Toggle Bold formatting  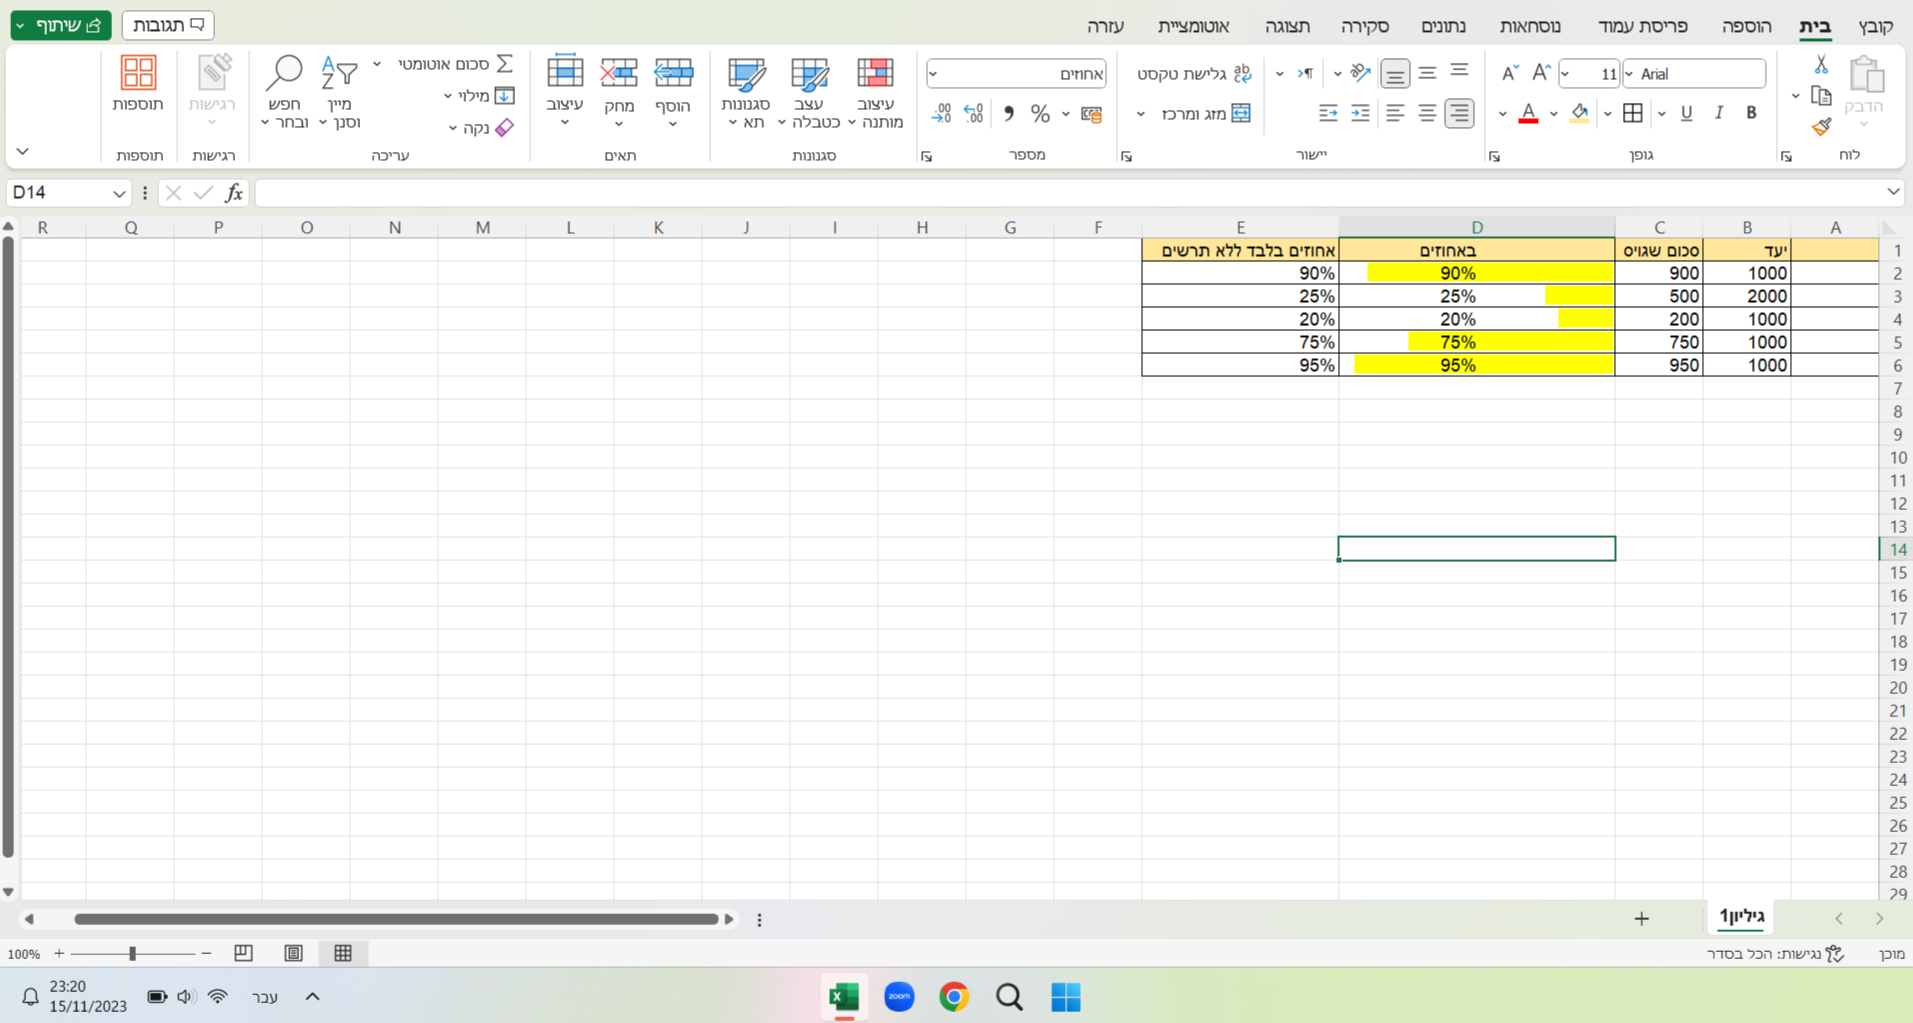[1751, 113]
